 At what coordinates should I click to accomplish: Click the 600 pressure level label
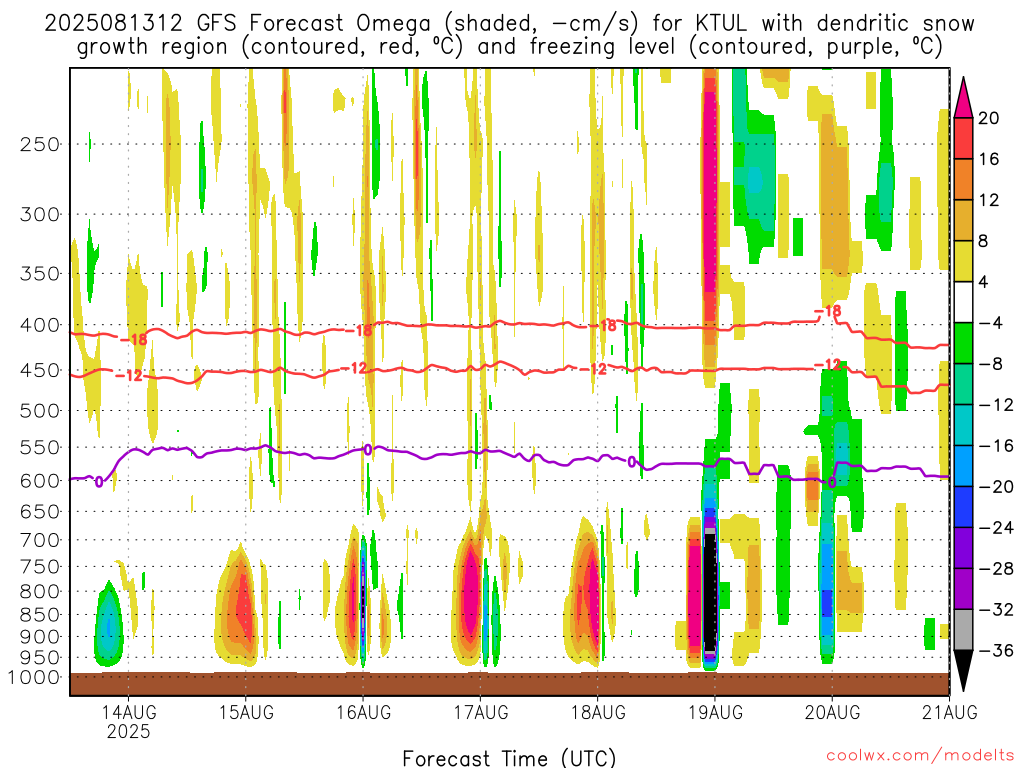tap(40, 481)
